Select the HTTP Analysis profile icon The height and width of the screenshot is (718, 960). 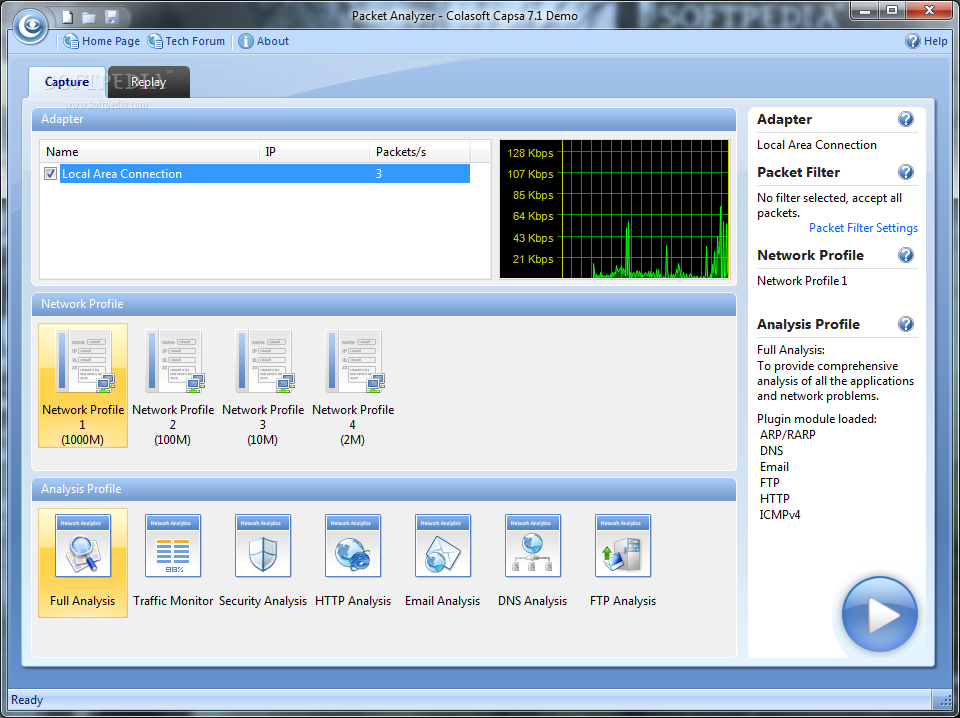pyautogui.click(x=352, y=545)
